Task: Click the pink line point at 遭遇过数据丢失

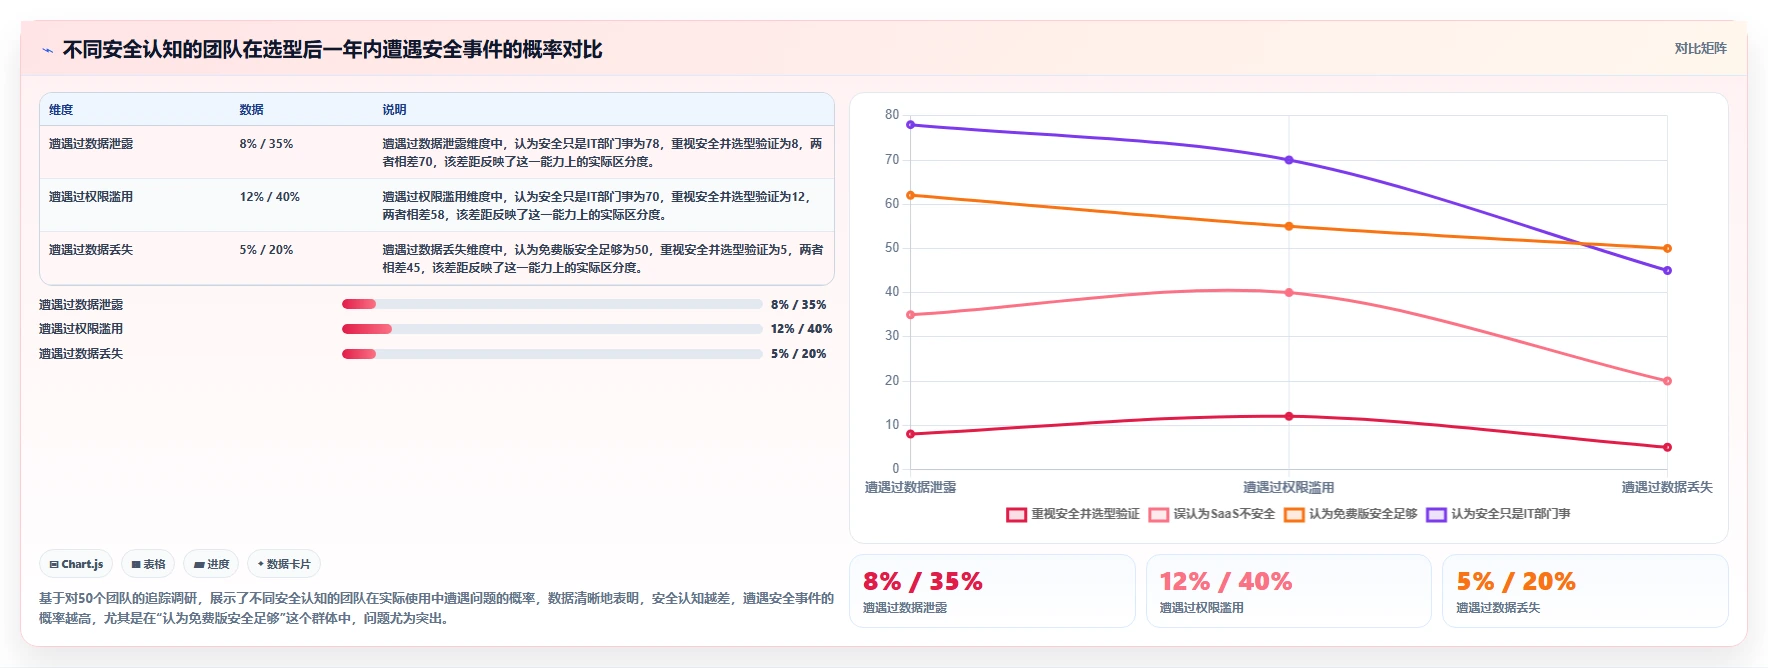Action: click(1667, 381)
